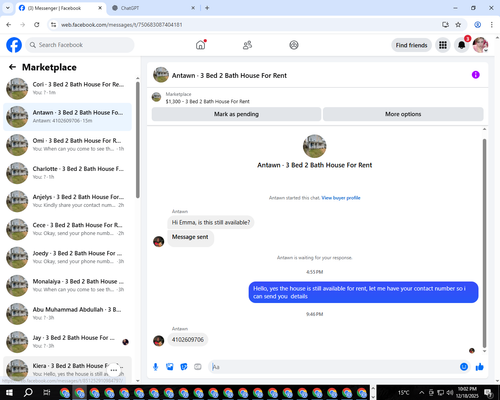The image size is (500, 400).
Task: Click the attach photo icon
Action: pos(170,367)
